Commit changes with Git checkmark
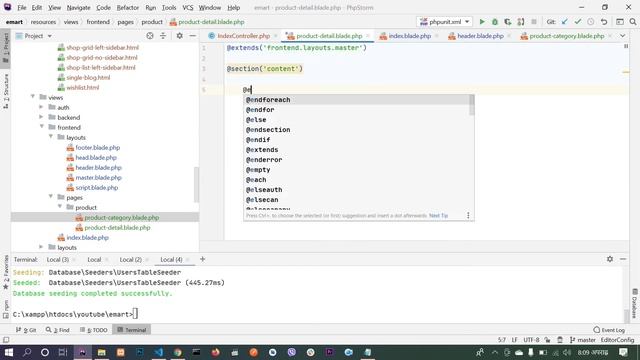This screenshot has height=360, width=640. coord(578,22)
